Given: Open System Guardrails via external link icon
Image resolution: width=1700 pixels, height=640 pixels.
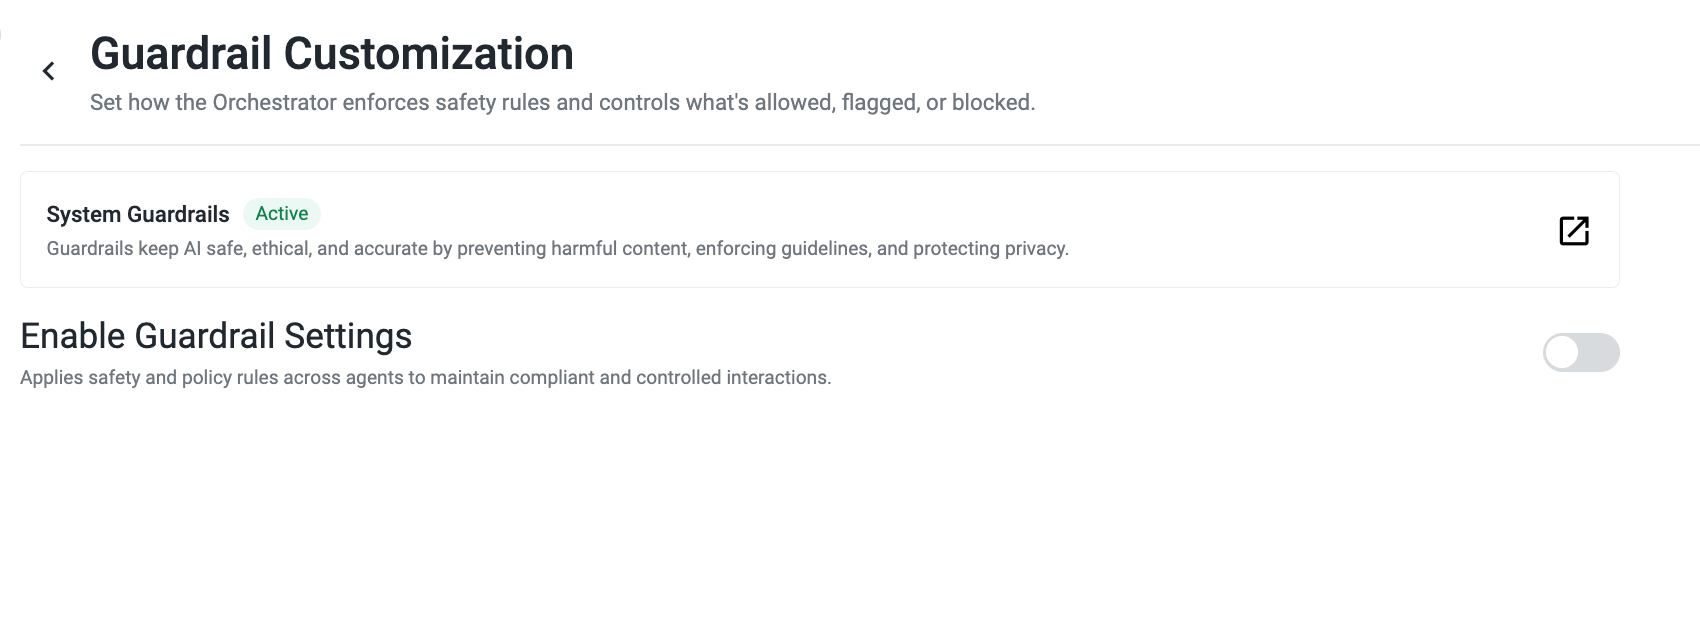Looking at the screenshot, I should pos(1574,230).
